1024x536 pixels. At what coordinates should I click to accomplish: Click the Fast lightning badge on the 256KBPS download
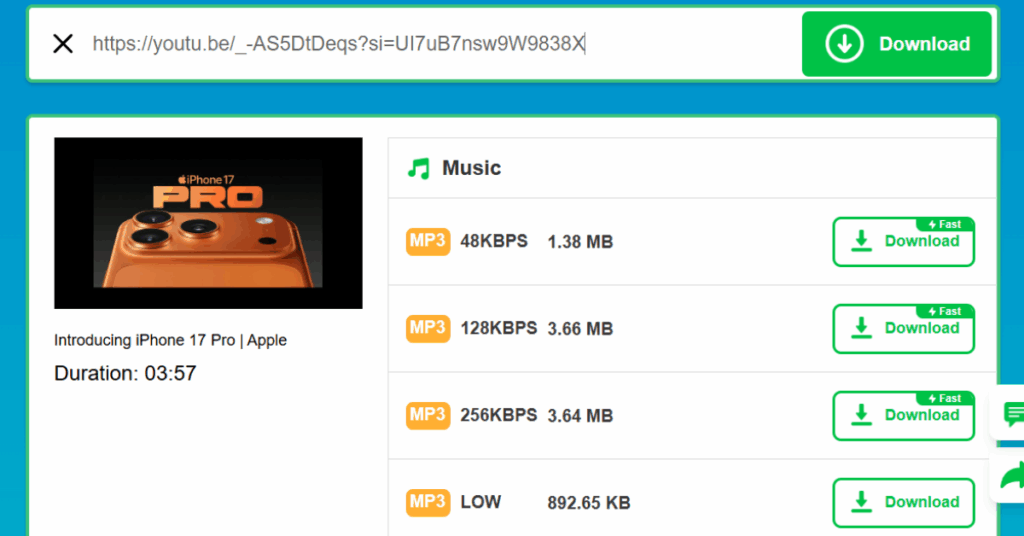click(945, 398)
